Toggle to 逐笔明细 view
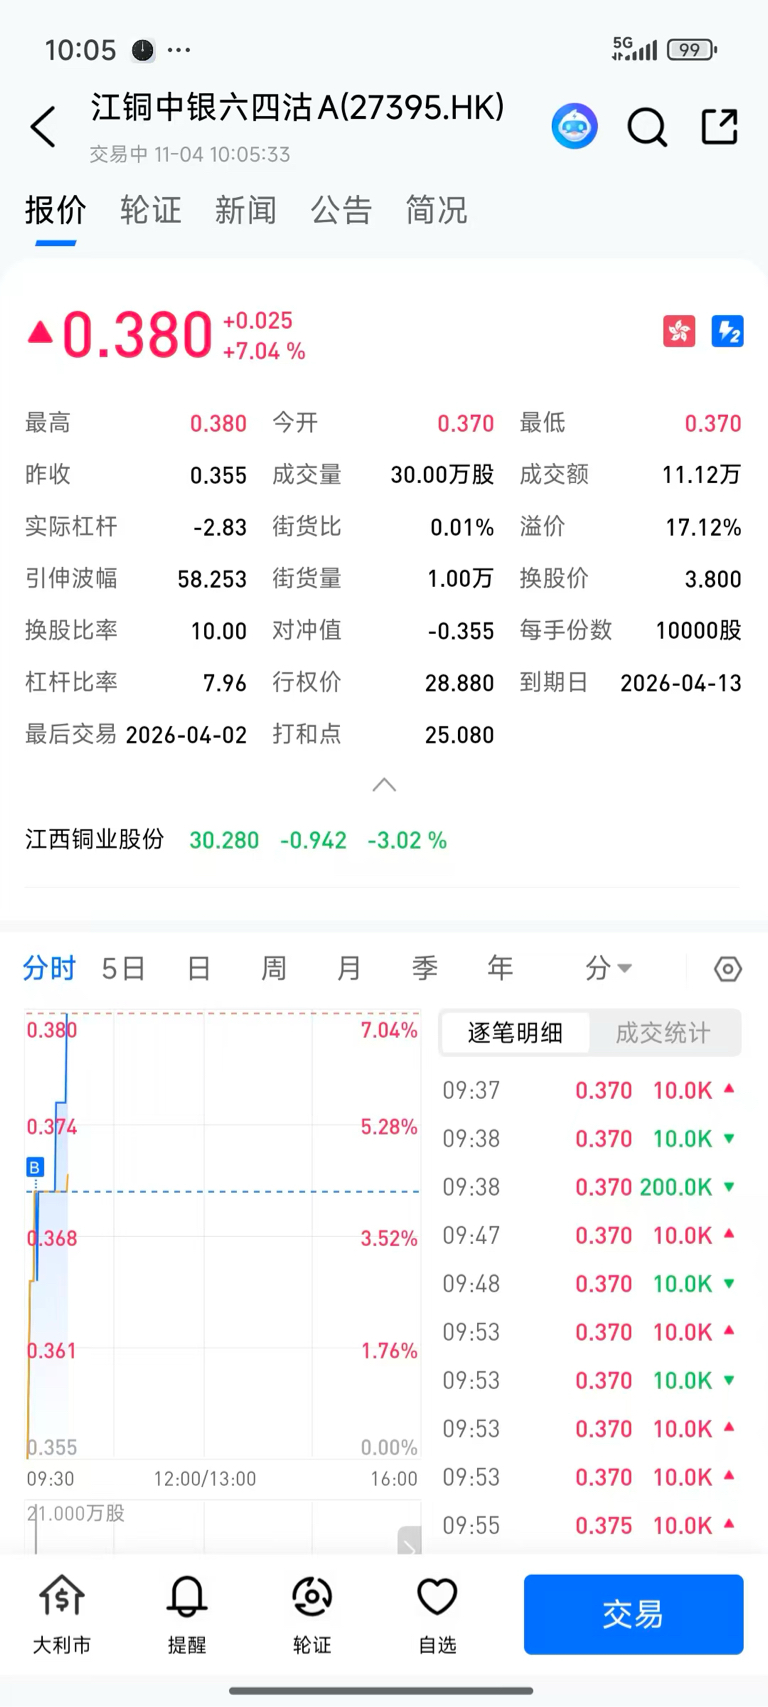This screenshot has width=768, height=1707. point(515,1032)
